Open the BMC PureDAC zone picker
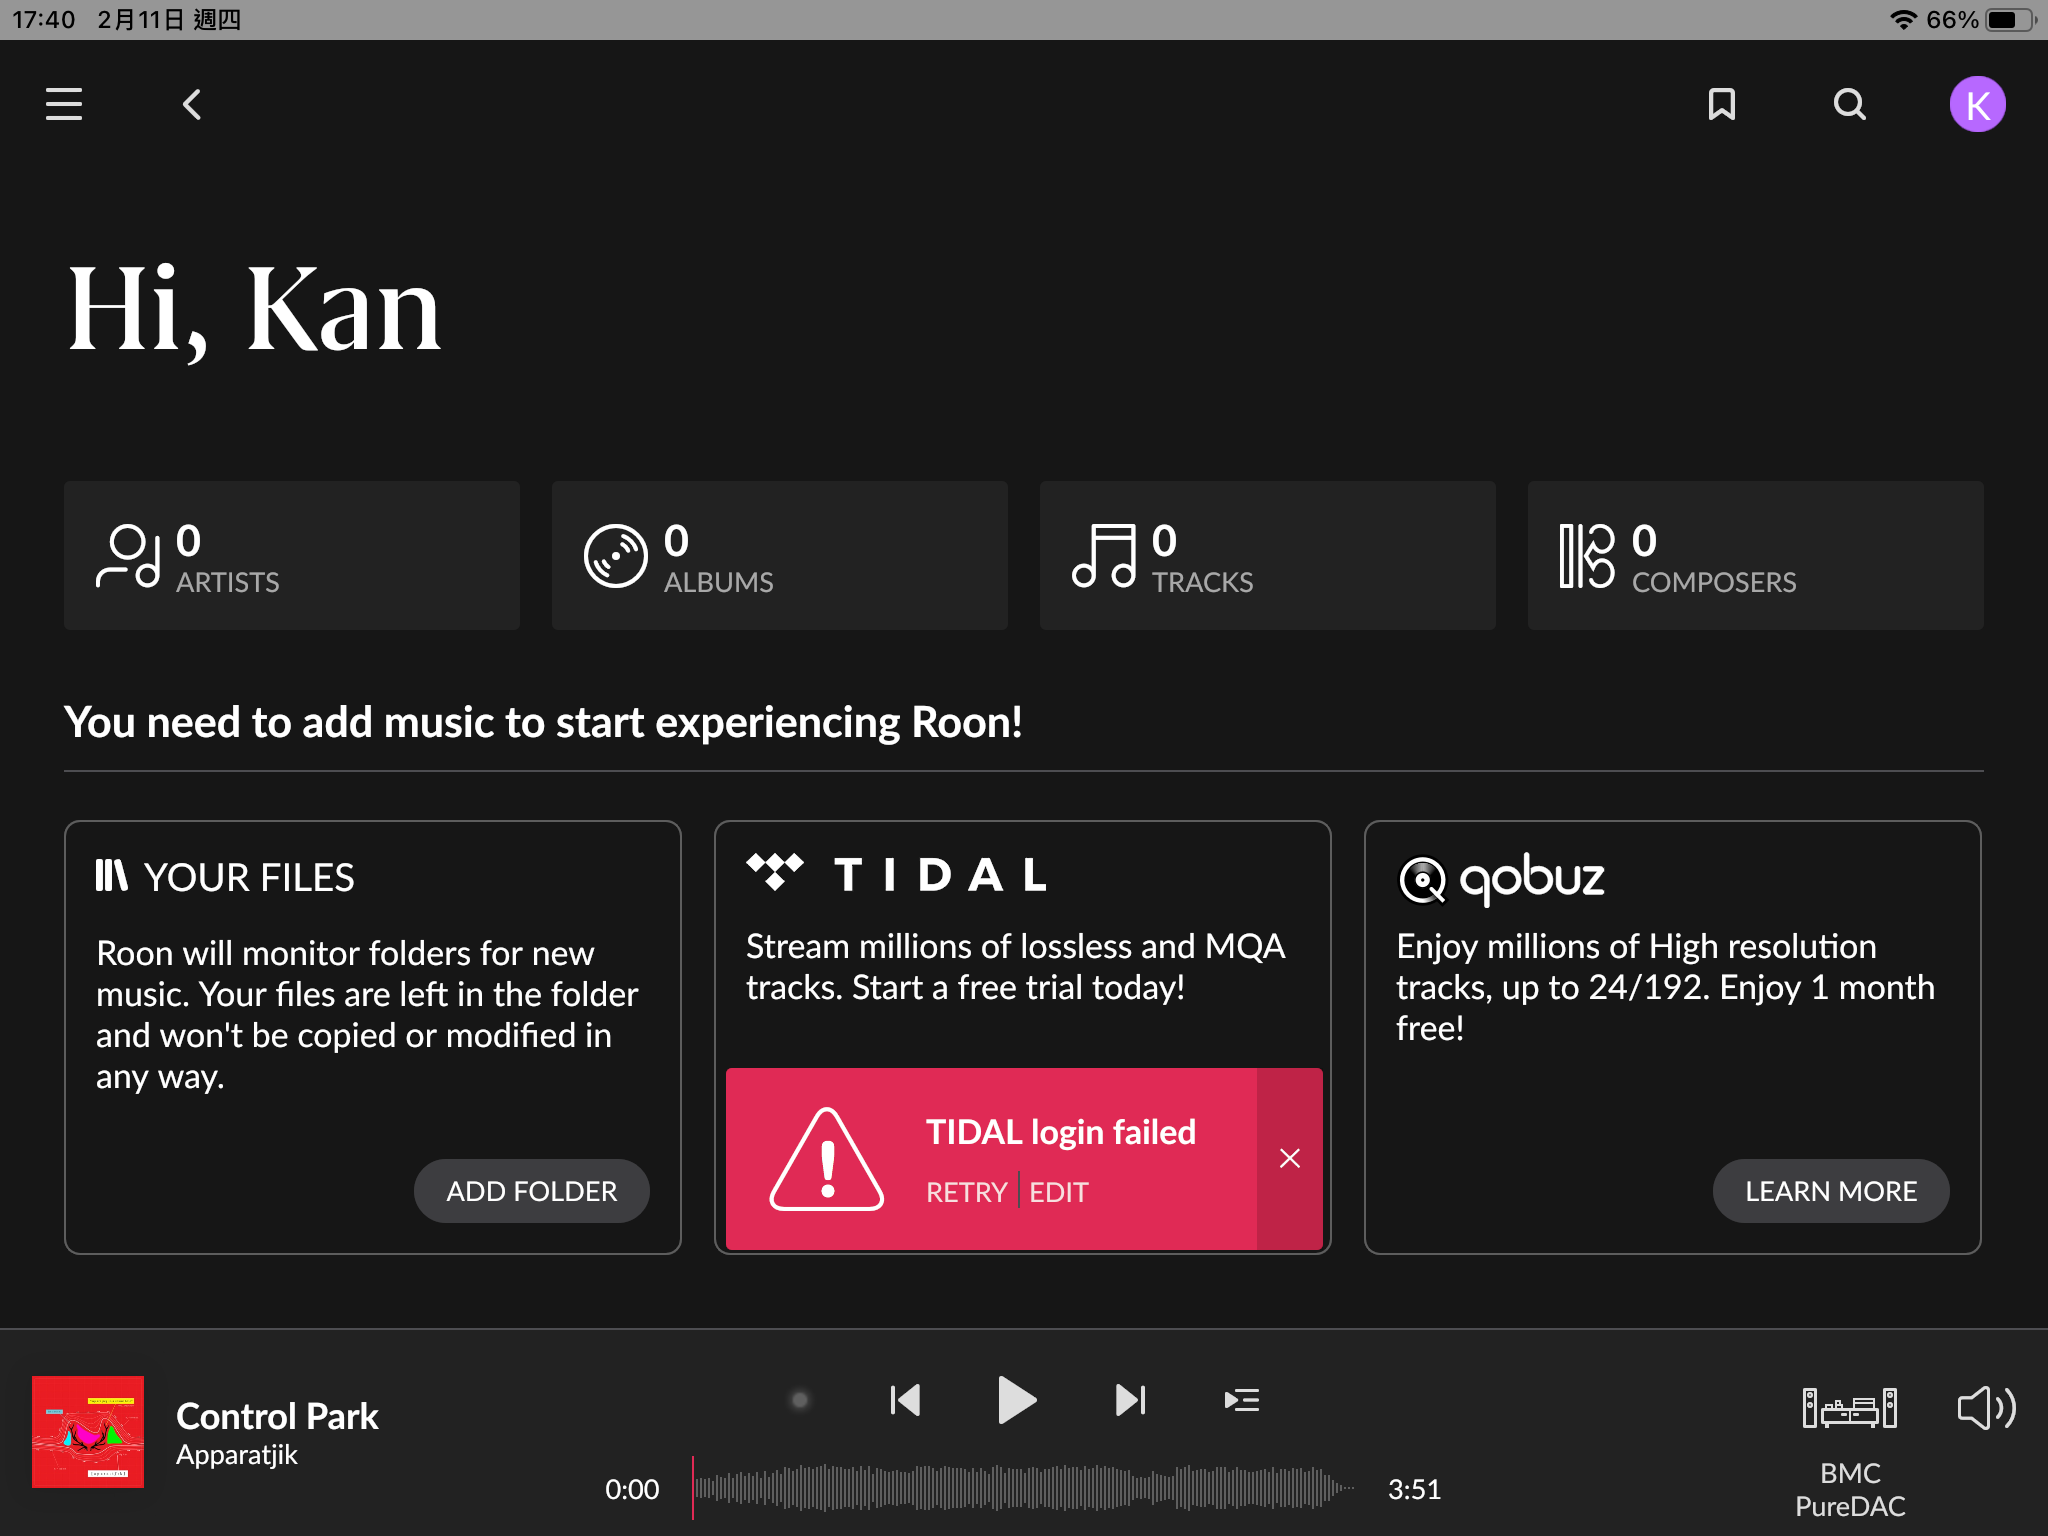The height and width of the screenshot is (1536, 2048). (1850, 1452)
